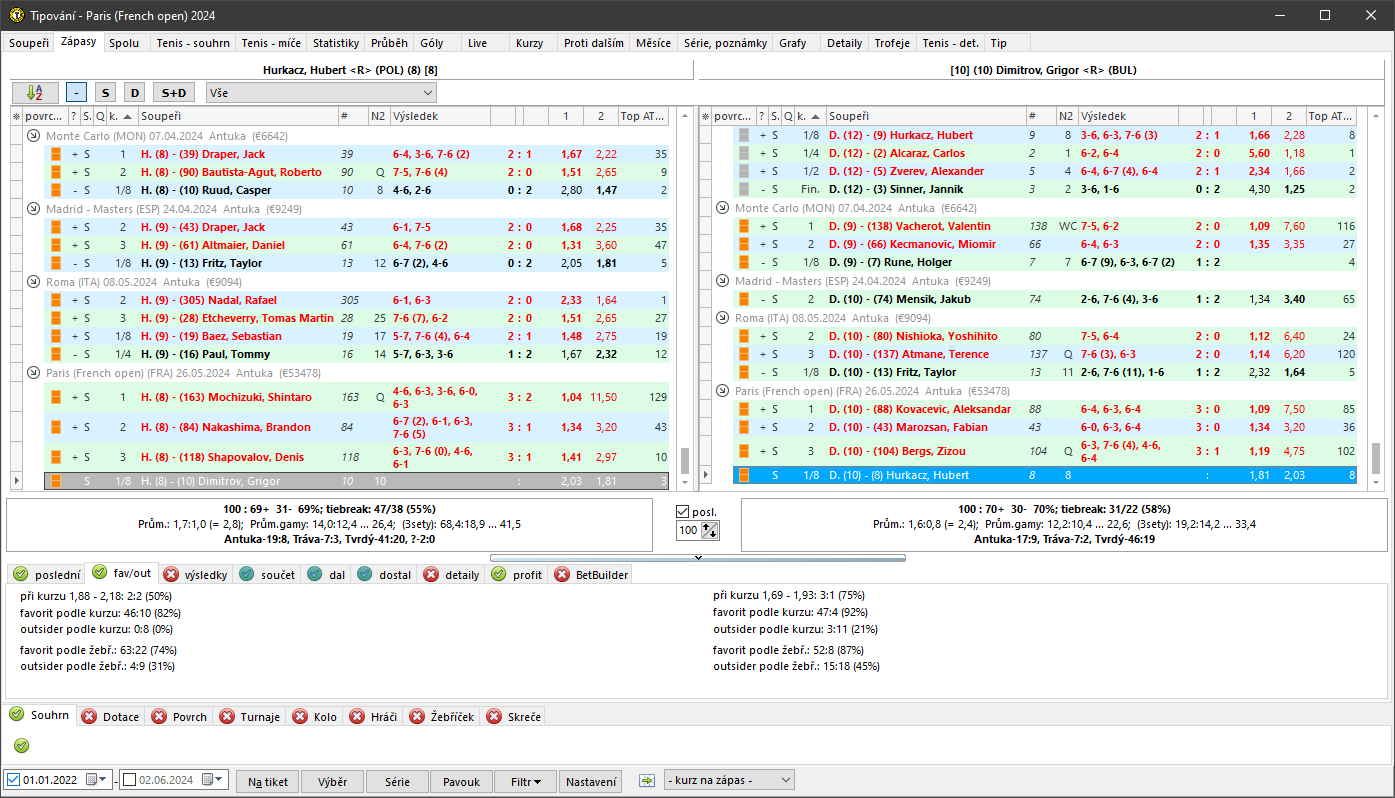1395x798 pixels.
Task: Collapse the Monte Carlo group in Hurkacz's list
Action: coord(34,136)
